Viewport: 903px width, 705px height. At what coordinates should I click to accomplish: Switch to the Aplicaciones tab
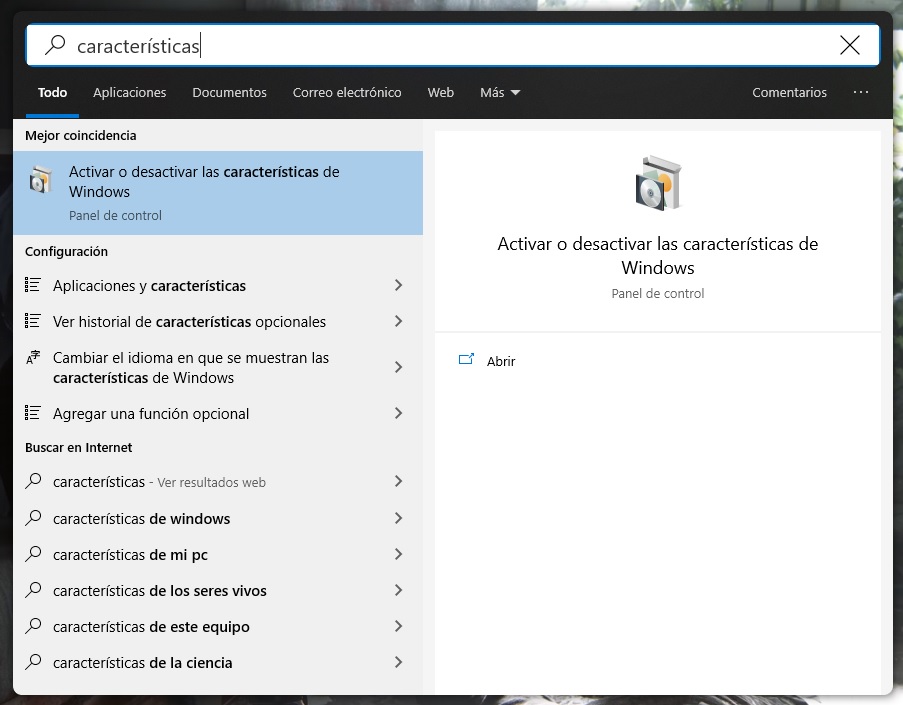[x=129, y=92]
